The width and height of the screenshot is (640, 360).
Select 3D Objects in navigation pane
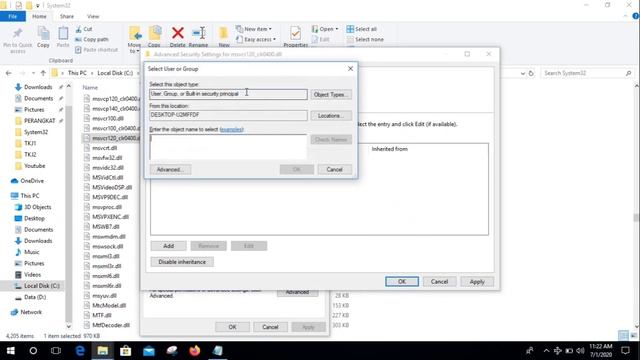pos(38,207)
